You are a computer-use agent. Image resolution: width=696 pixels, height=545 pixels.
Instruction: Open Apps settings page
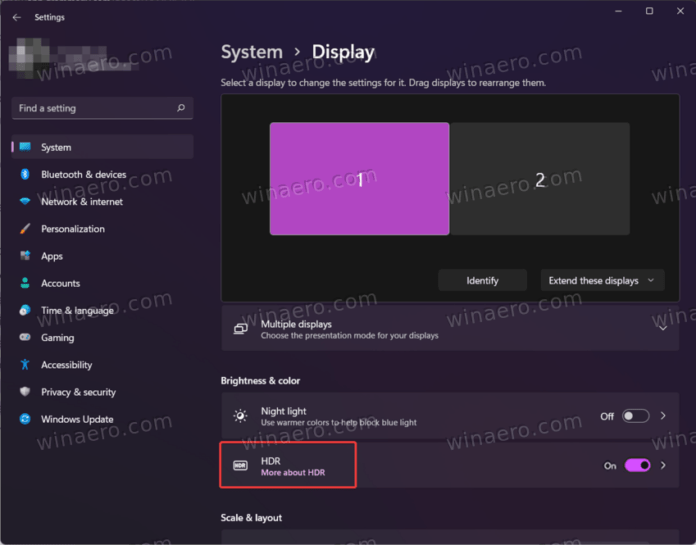pos(102,256)
